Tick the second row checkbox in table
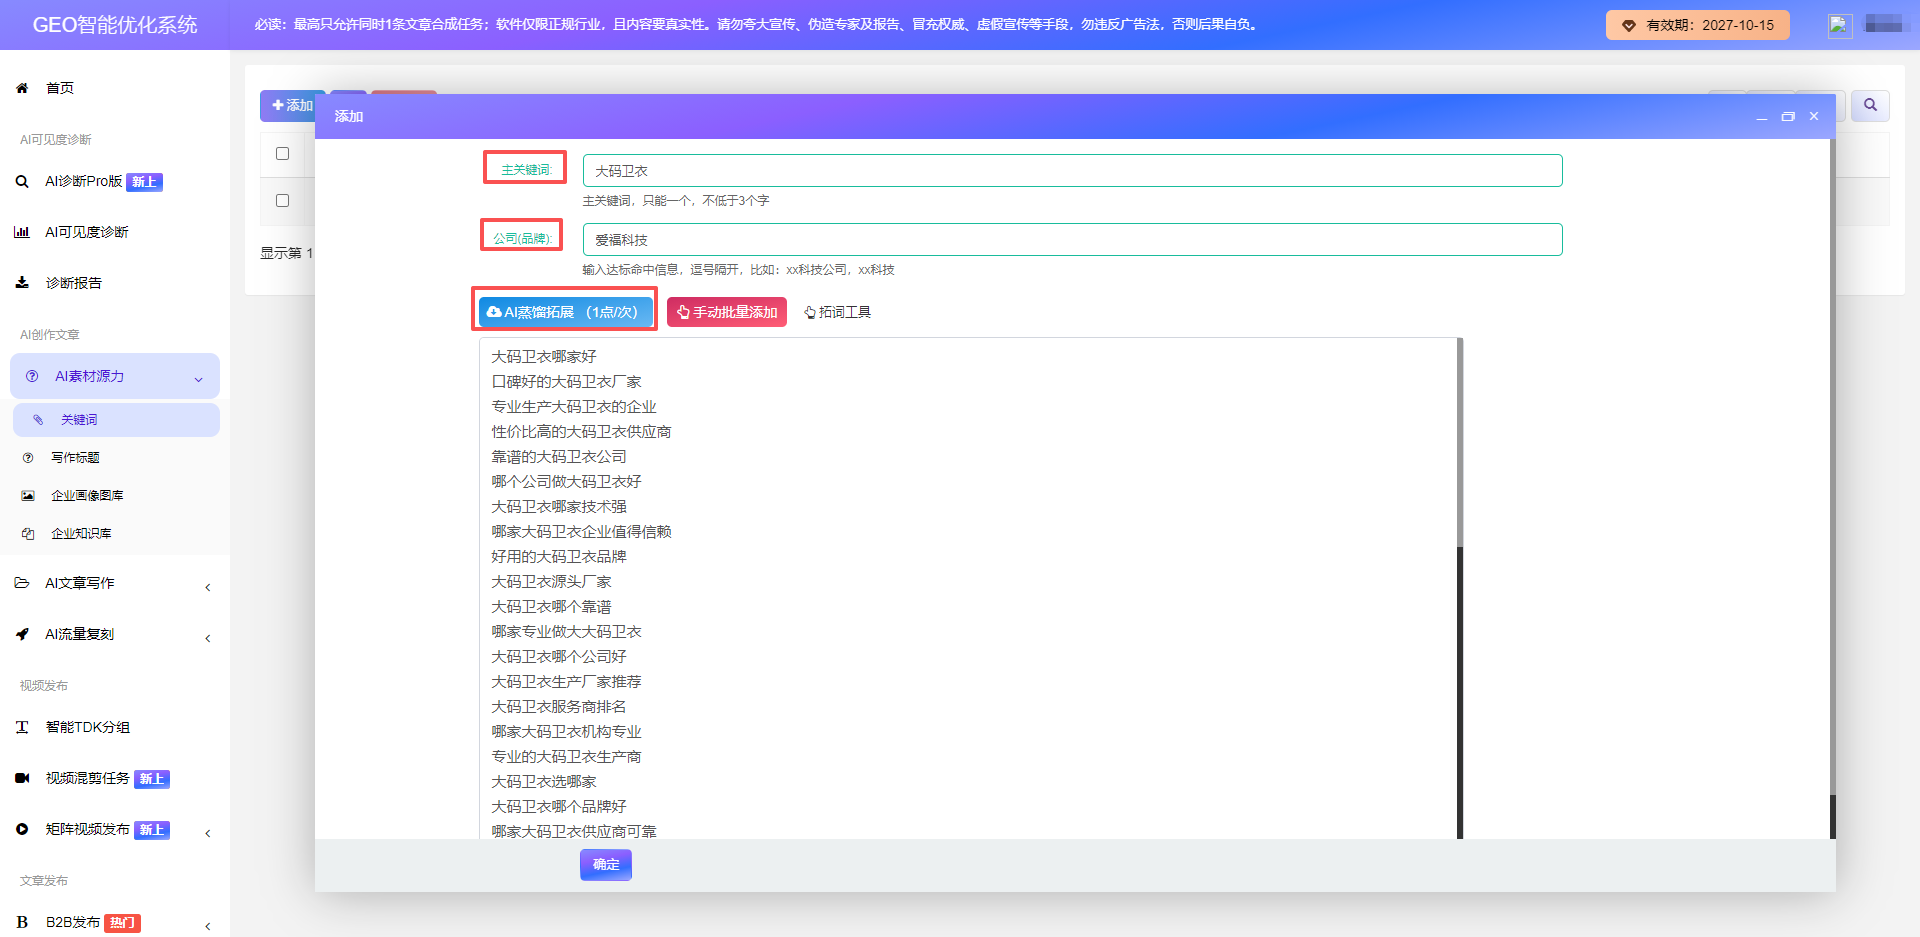 282,201
